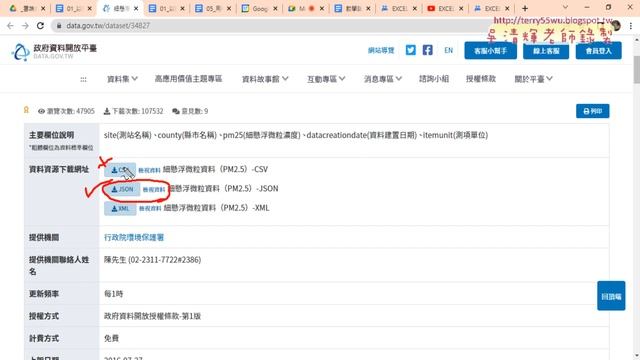Screen dimensions: 640x360
Task: Open the Chrome three-dot menu
Action: (x=631, y=26)
